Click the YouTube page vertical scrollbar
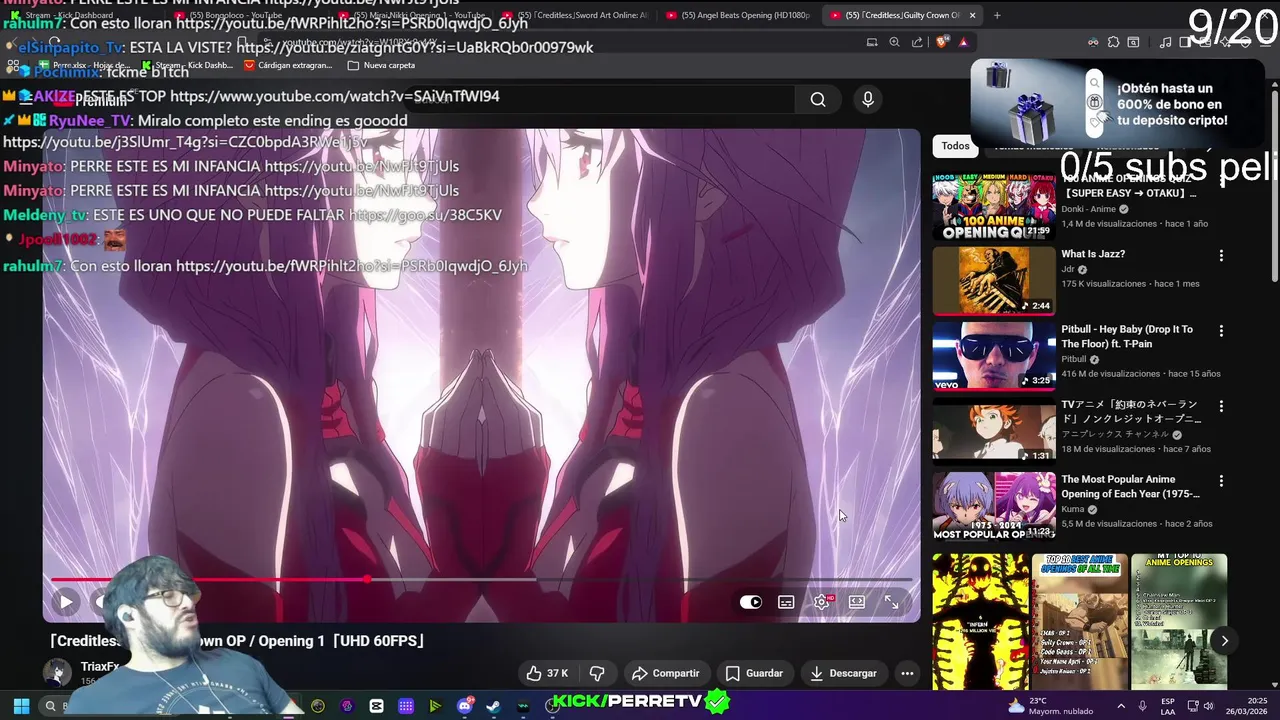1280x720 pixels. coord(1274,185)
